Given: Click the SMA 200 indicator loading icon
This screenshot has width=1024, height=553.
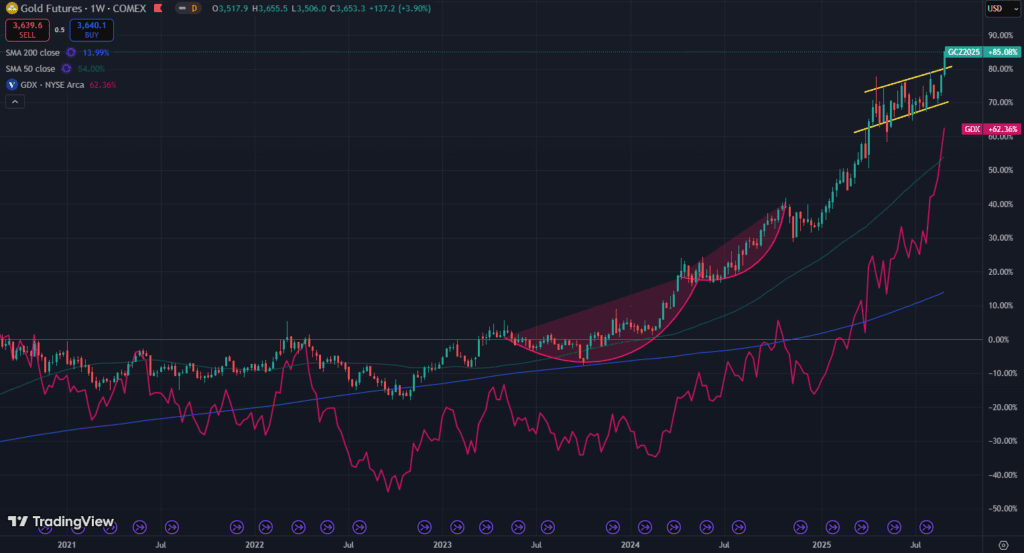Looking at the screenshot, I should tap(69, 51).
